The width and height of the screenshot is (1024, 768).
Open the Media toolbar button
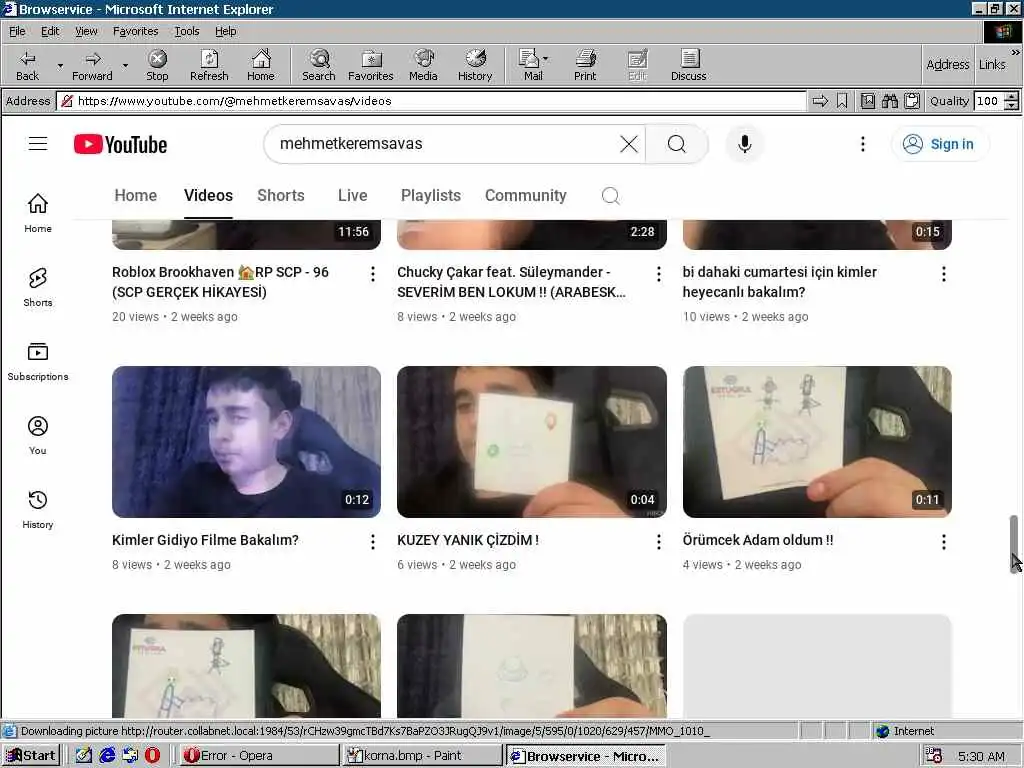click(x=423, y=65)
